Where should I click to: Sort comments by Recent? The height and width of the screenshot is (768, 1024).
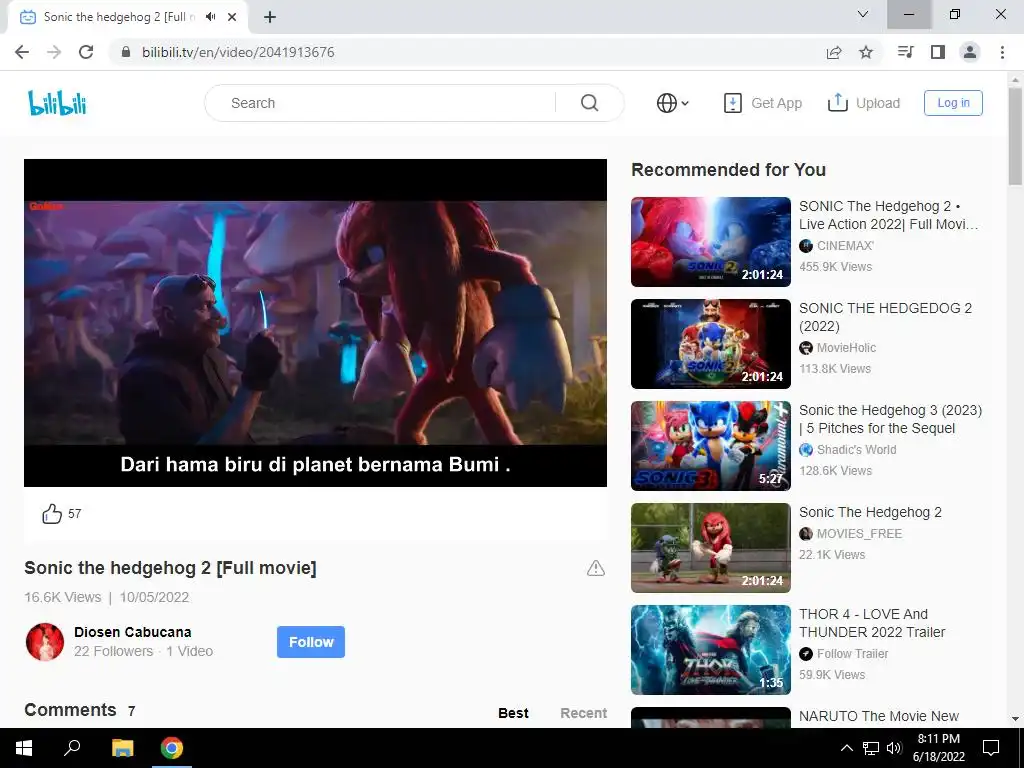(584, 713)
